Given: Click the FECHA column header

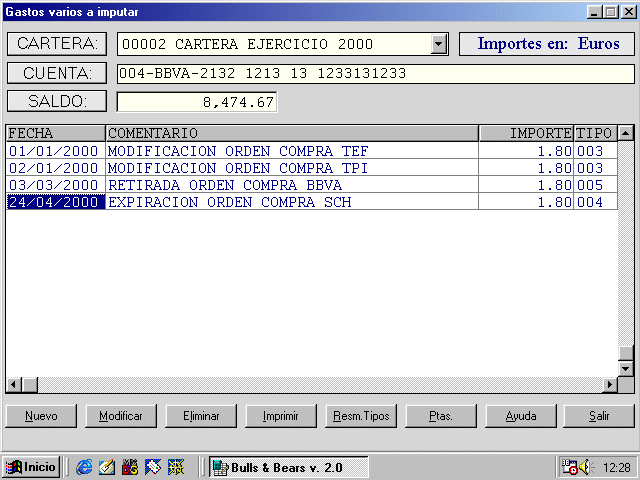Looking at the screenshot, I should [x=56, y=133].
